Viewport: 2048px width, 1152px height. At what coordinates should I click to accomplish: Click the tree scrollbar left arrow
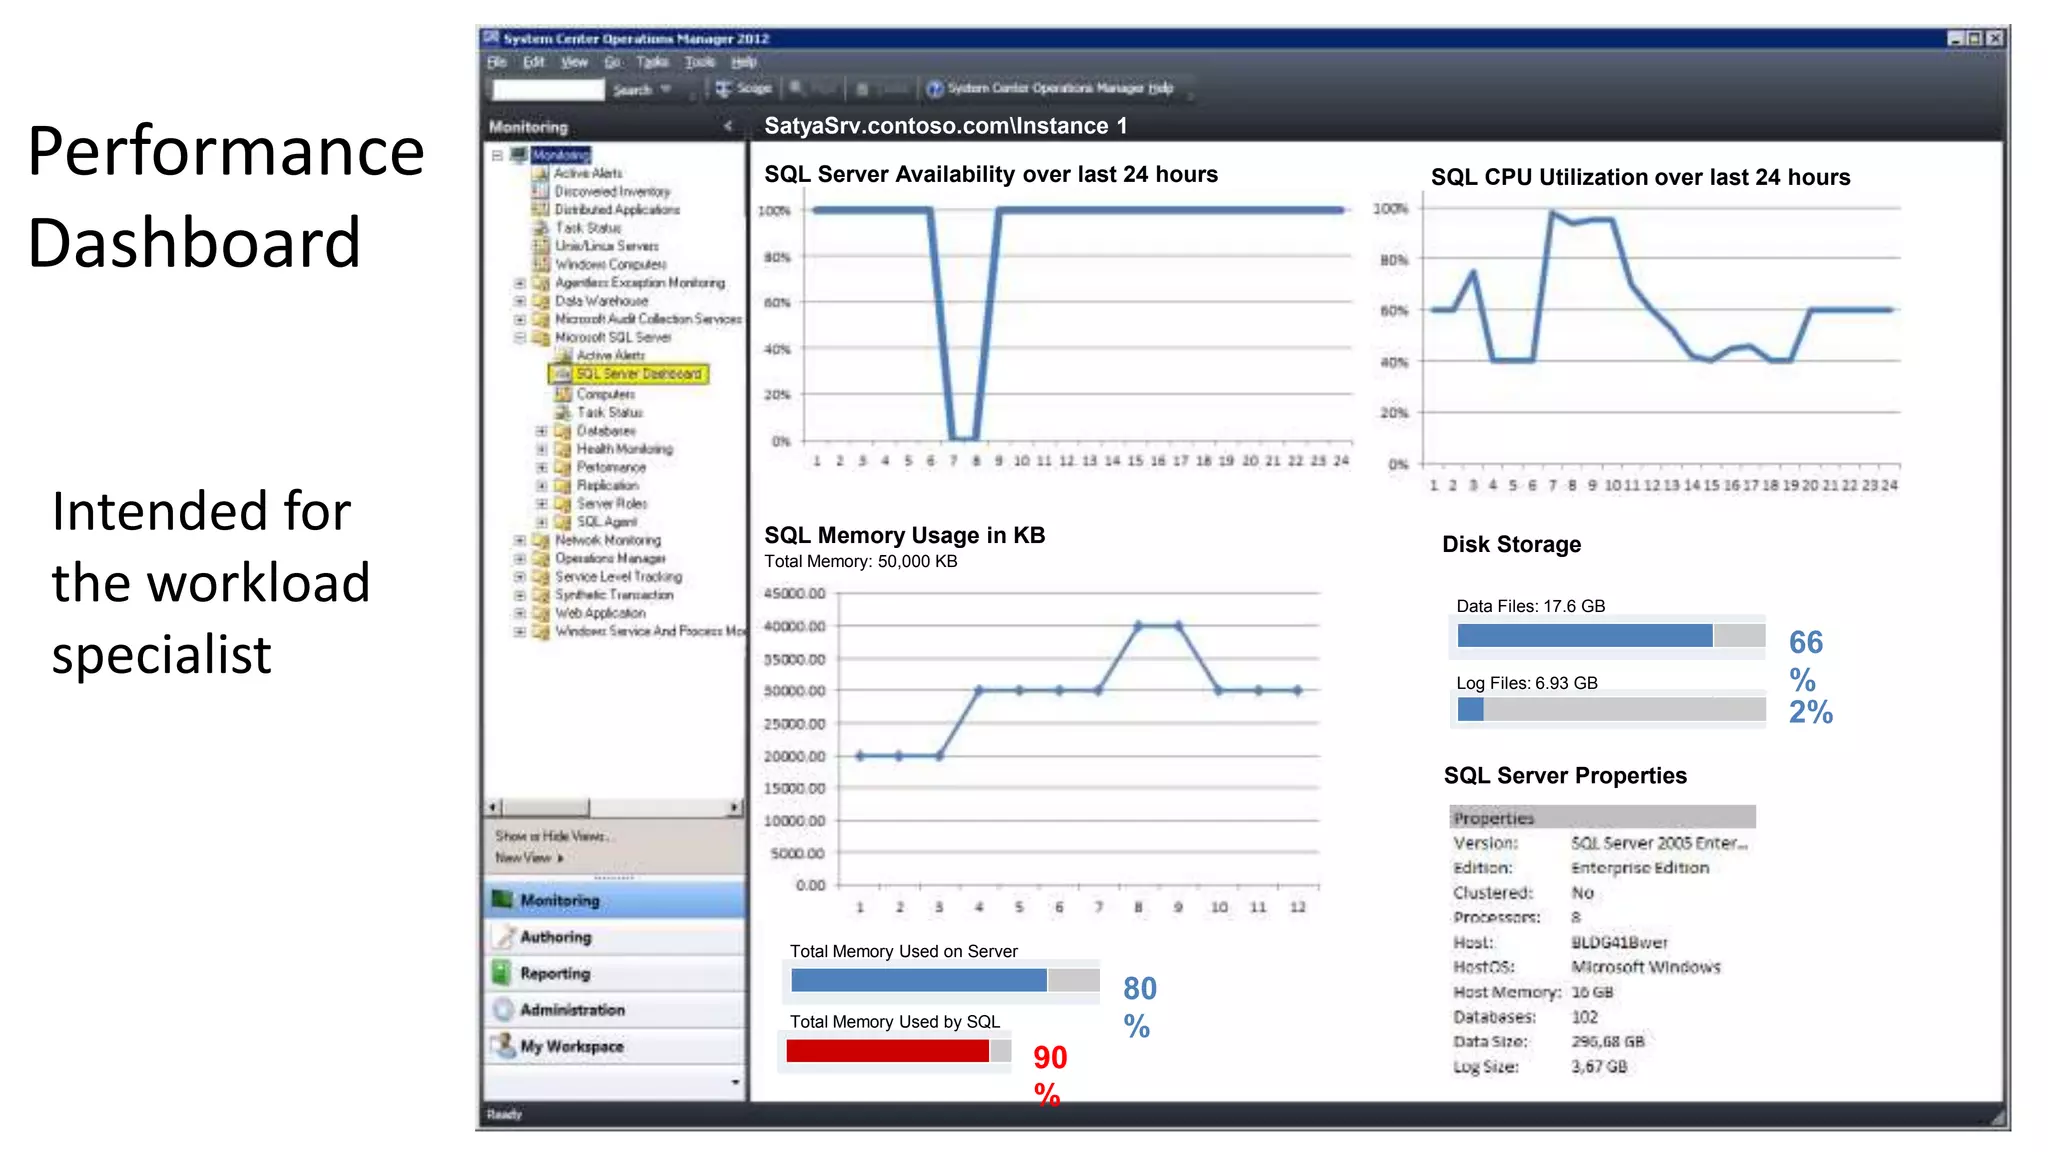pos(493,807)
